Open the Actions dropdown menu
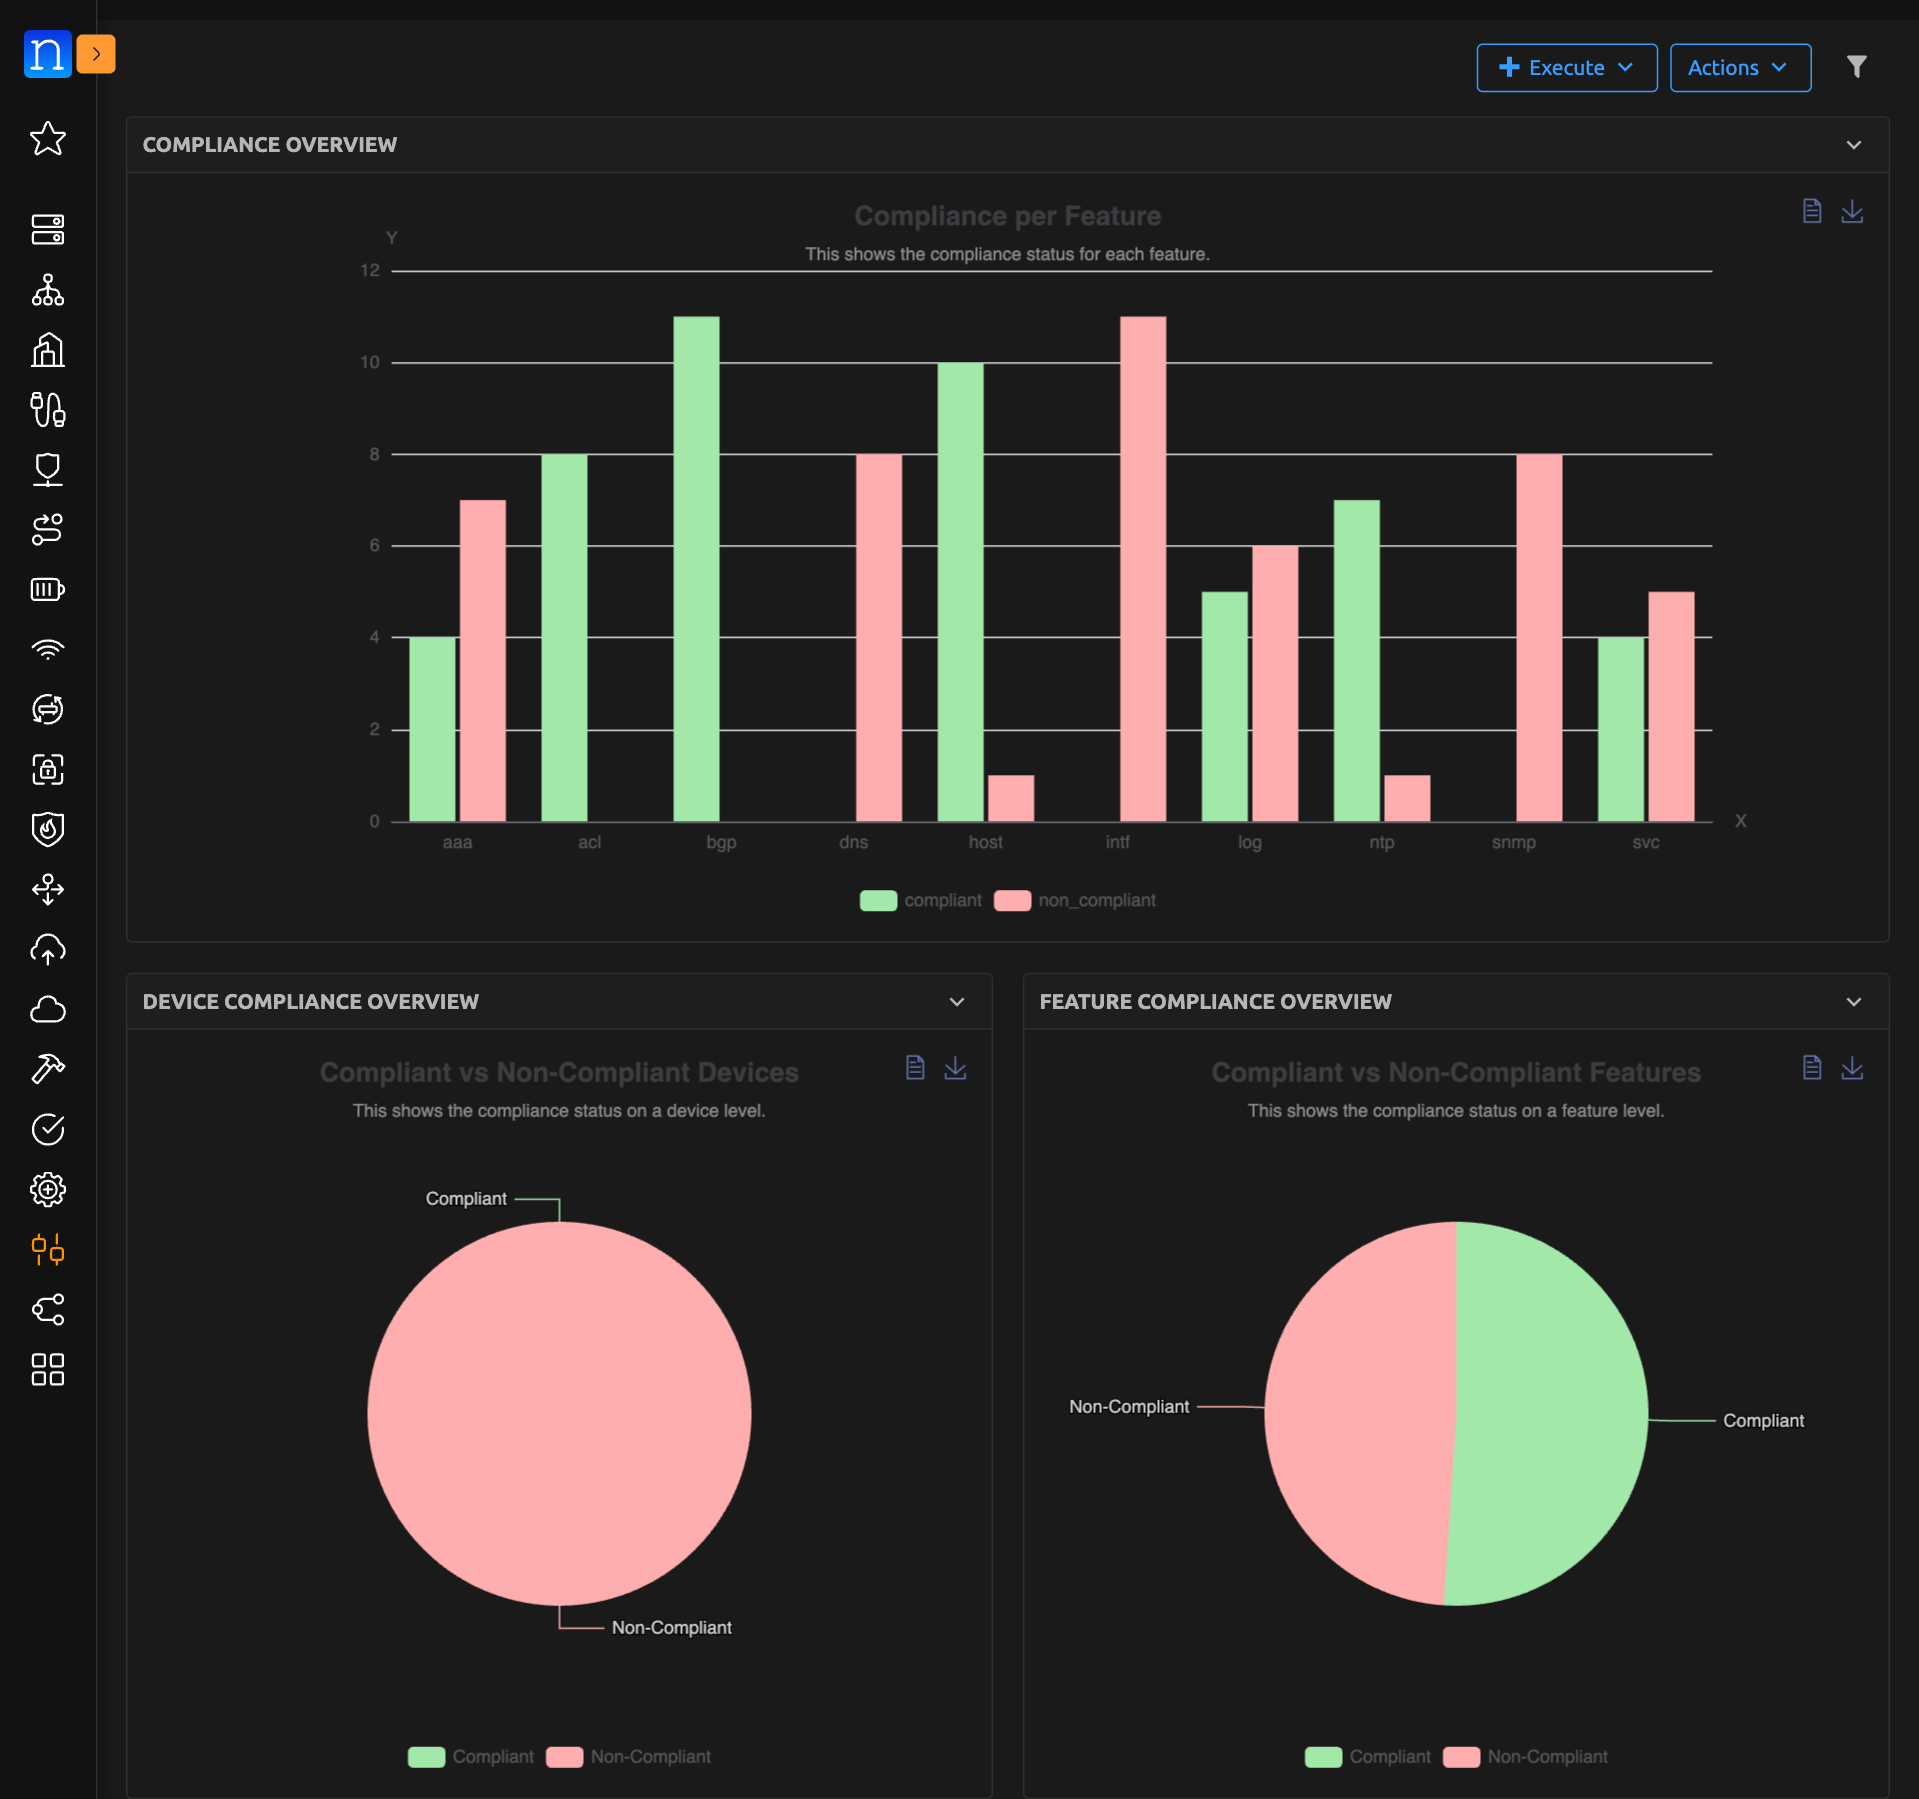 click(1739, 67)
